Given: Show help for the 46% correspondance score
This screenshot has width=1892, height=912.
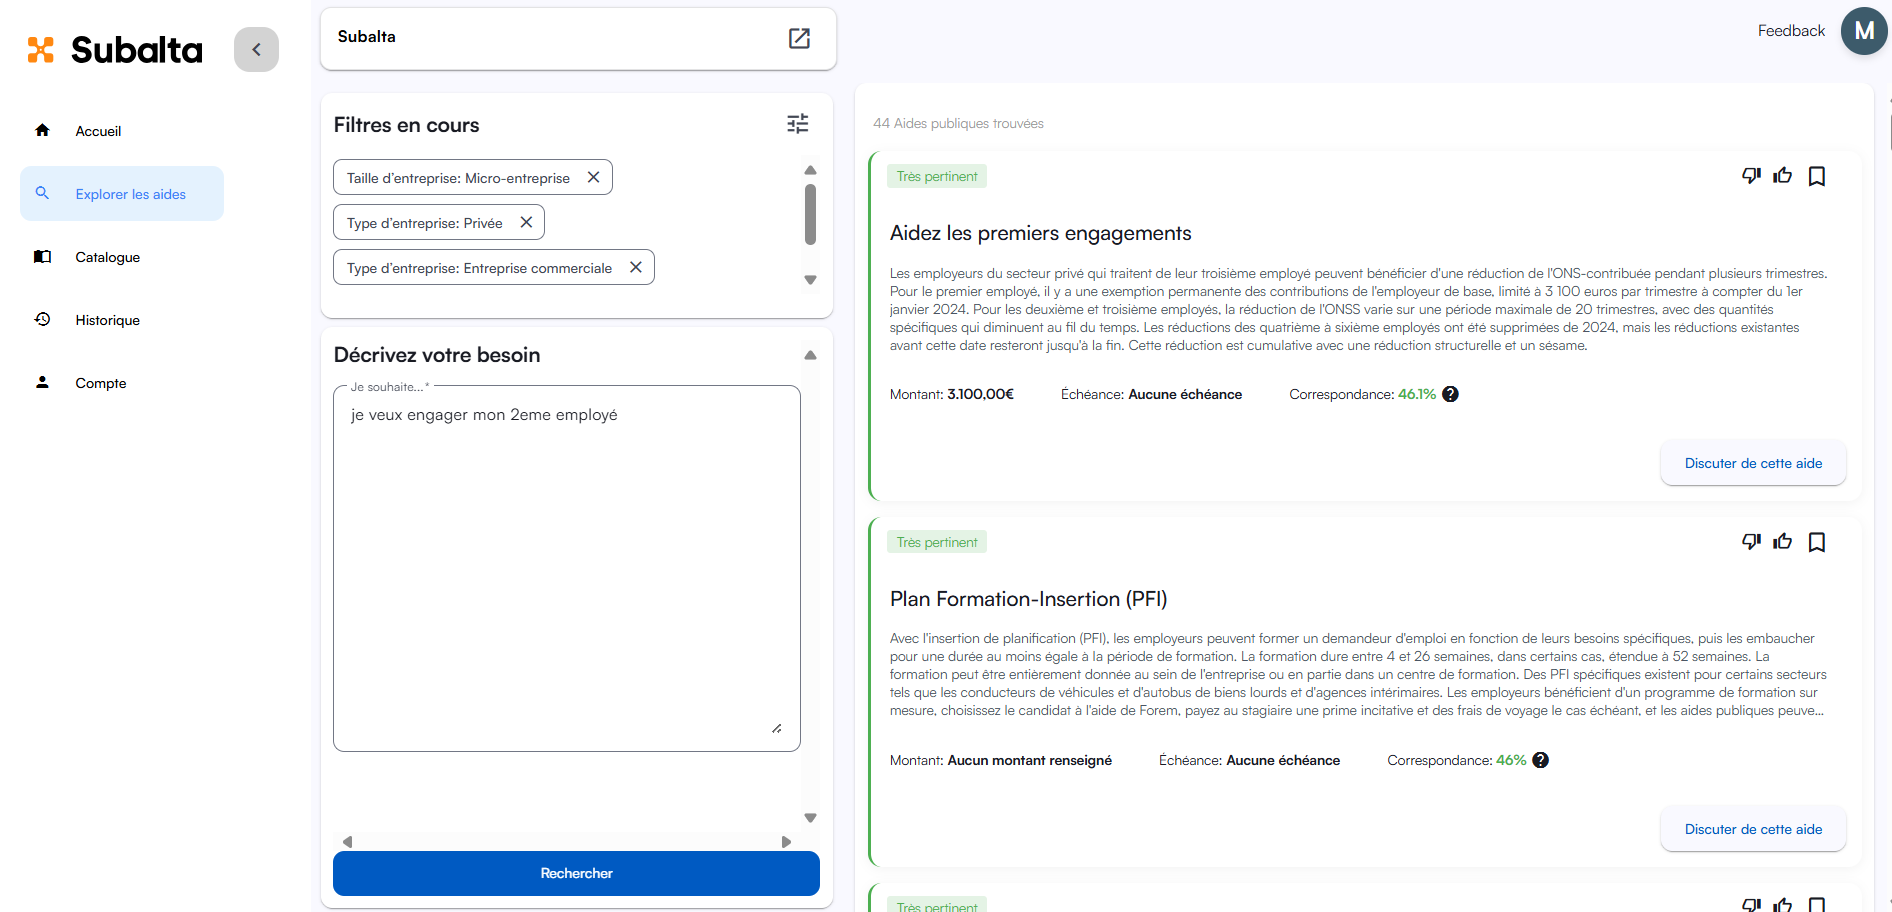Looking at the screenshot, I should pyautogui.click(x=1541, y=760).
